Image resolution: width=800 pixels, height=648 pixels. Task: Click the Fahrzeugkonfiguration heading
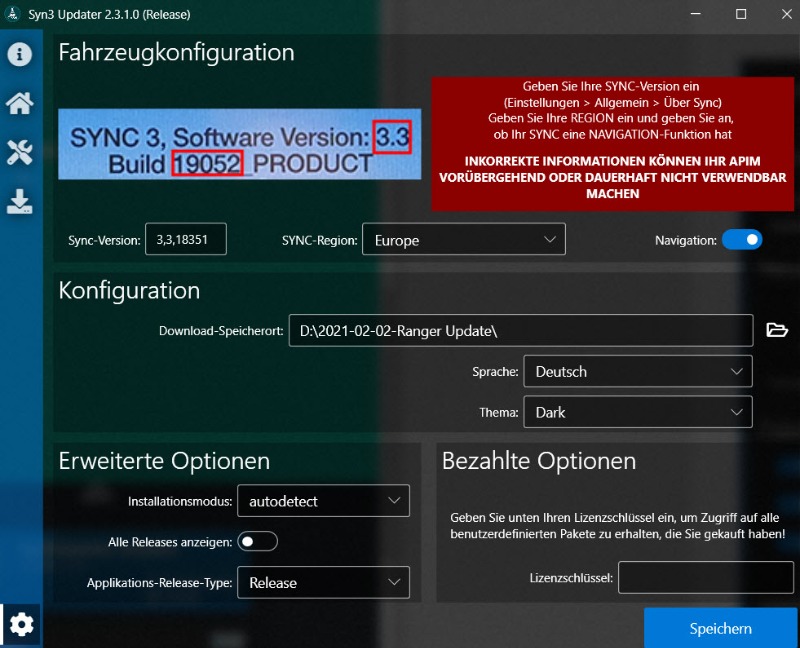177,53
